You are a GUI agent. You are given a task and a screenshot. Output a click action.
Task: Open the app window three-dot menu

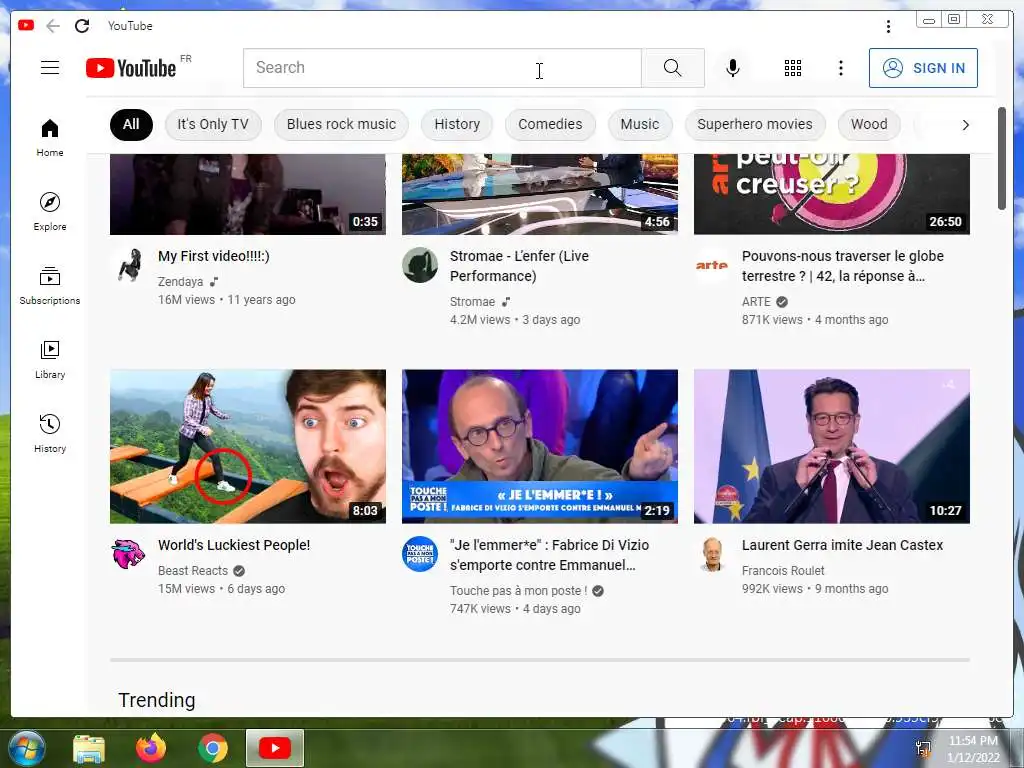point(888,26)
